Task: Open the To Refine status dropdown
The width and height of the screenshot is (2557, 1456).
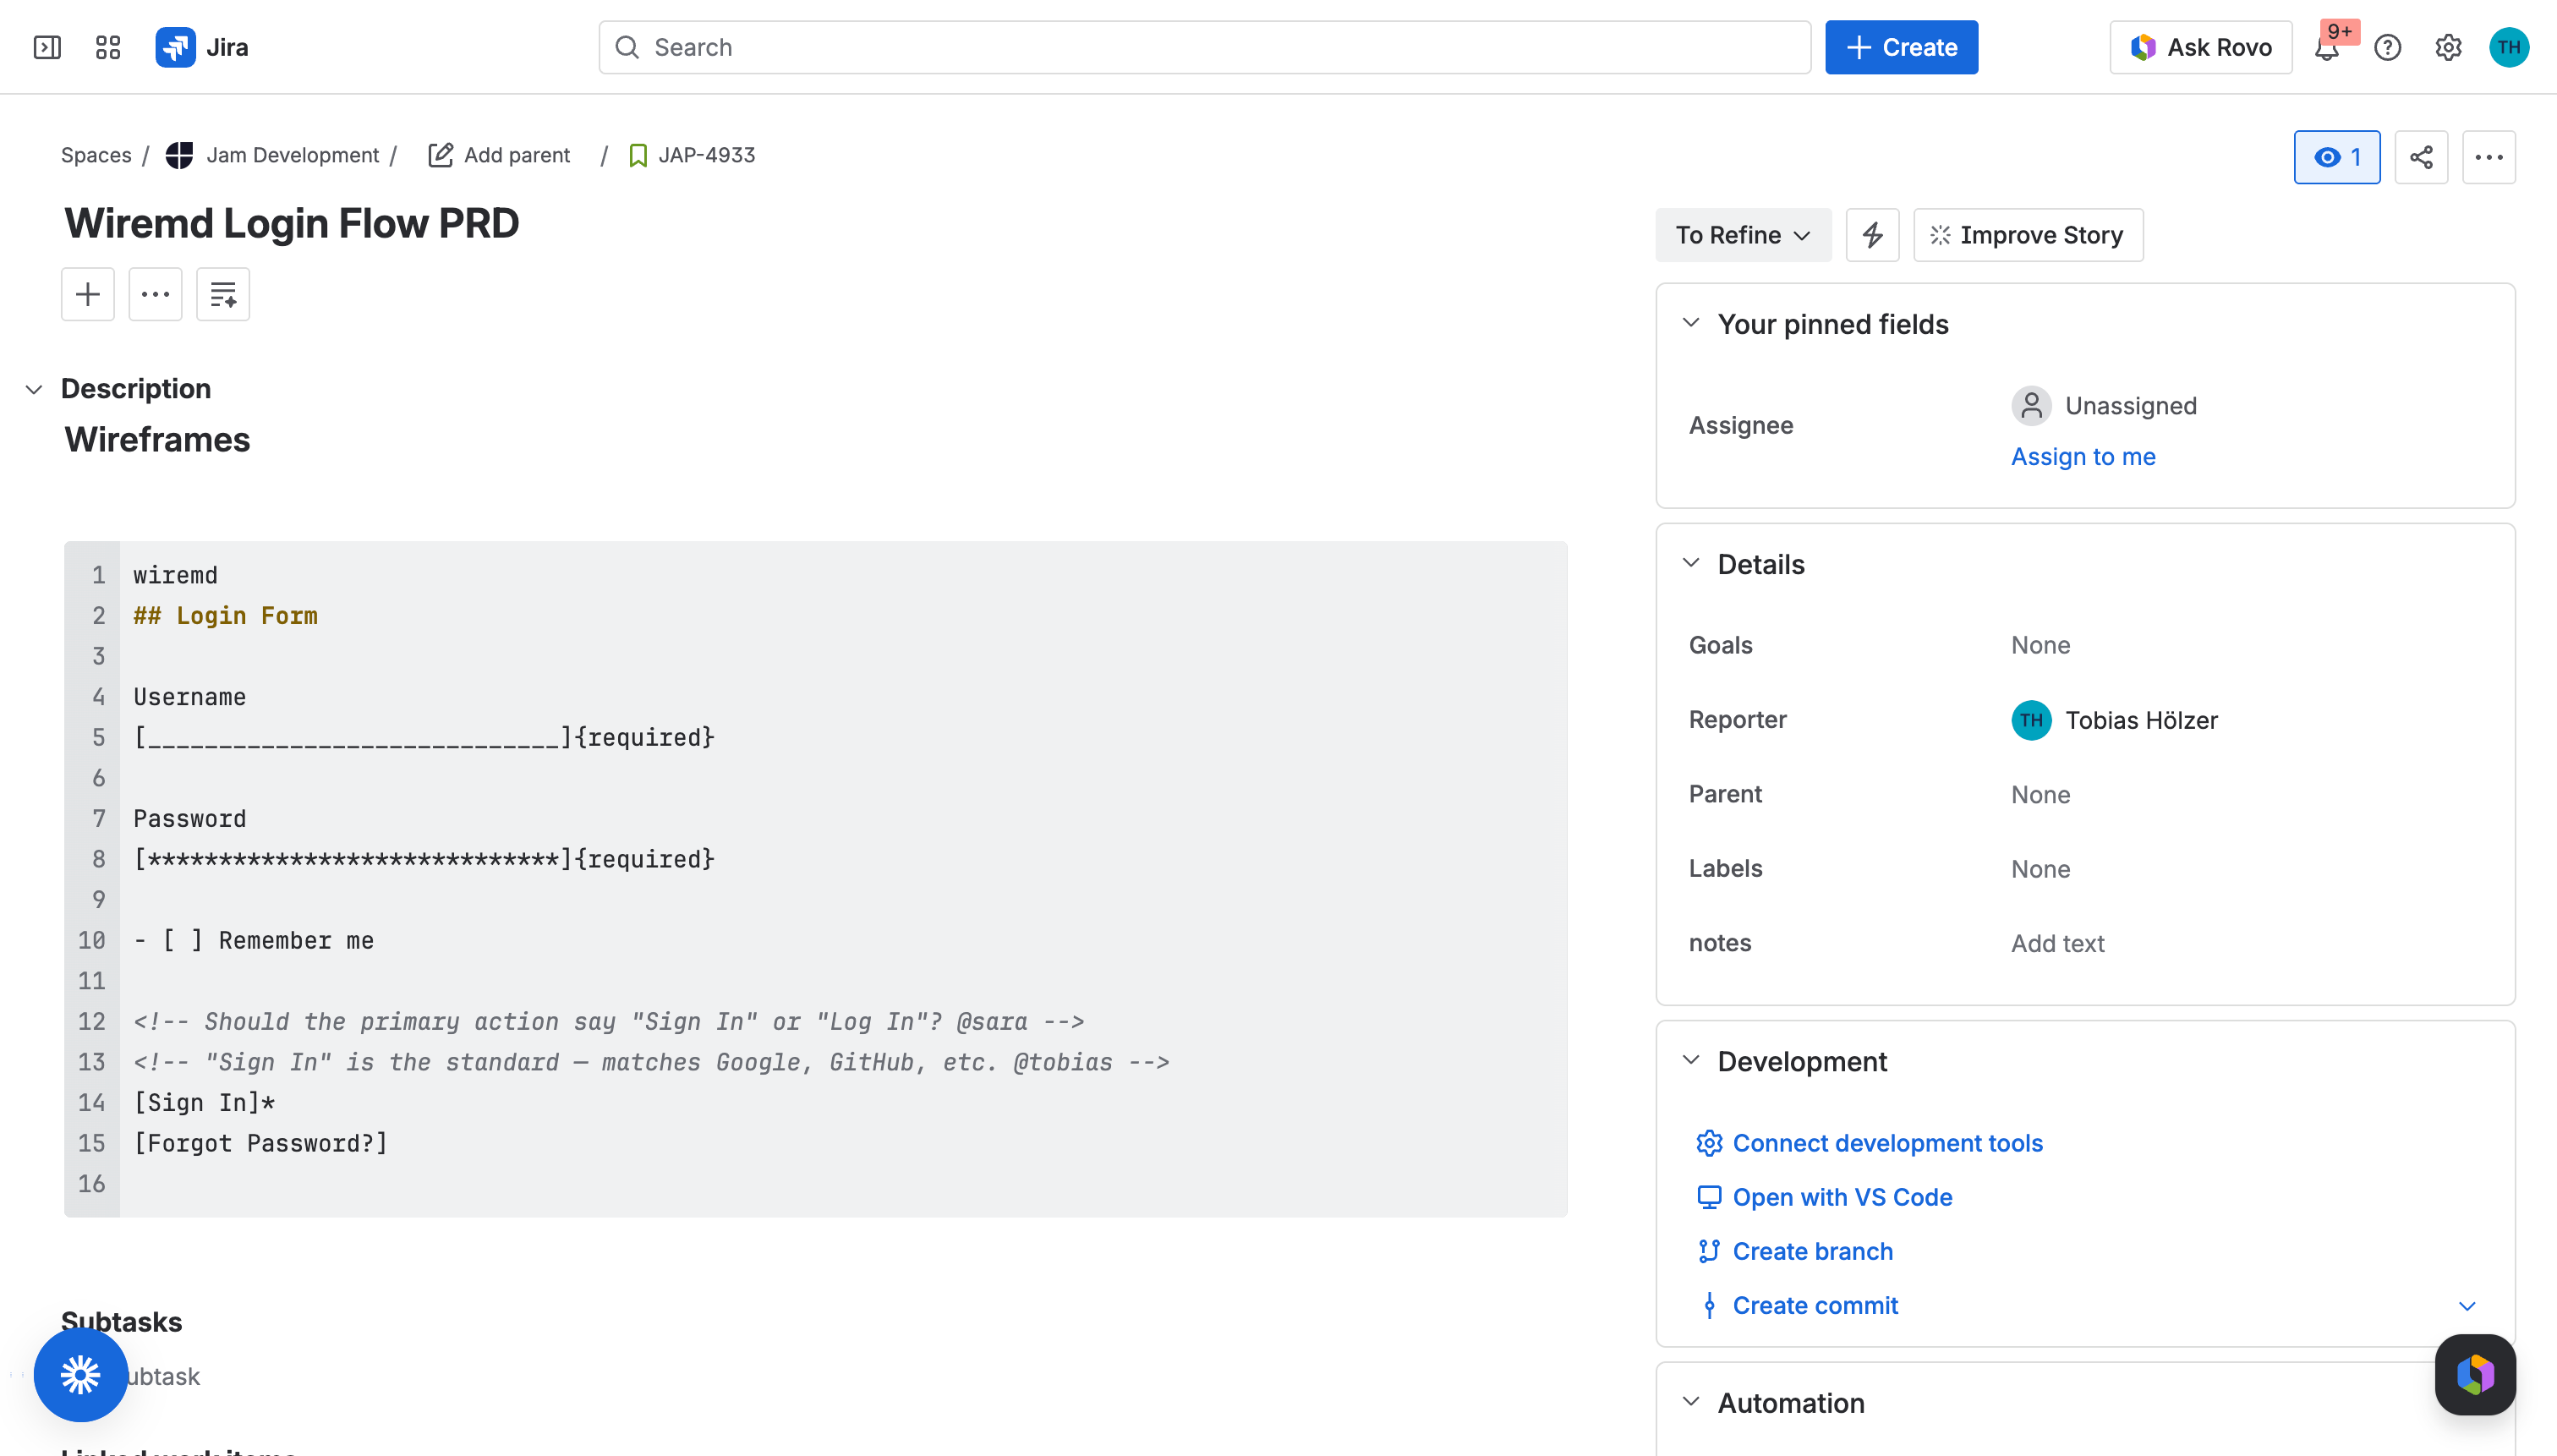Action: pyautogui.click(x=1743, y=235)
